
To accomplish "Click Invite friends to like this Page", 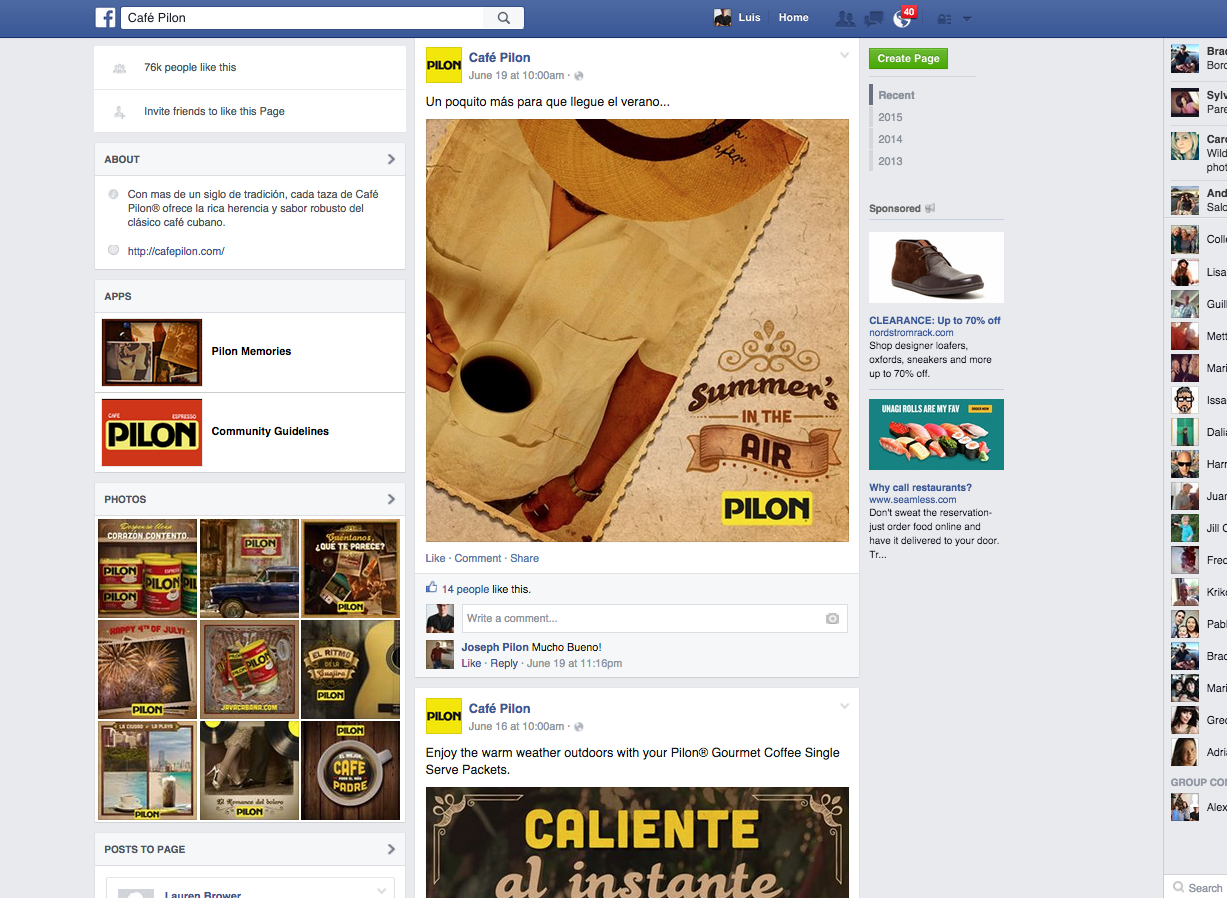I will coord(214,111).
